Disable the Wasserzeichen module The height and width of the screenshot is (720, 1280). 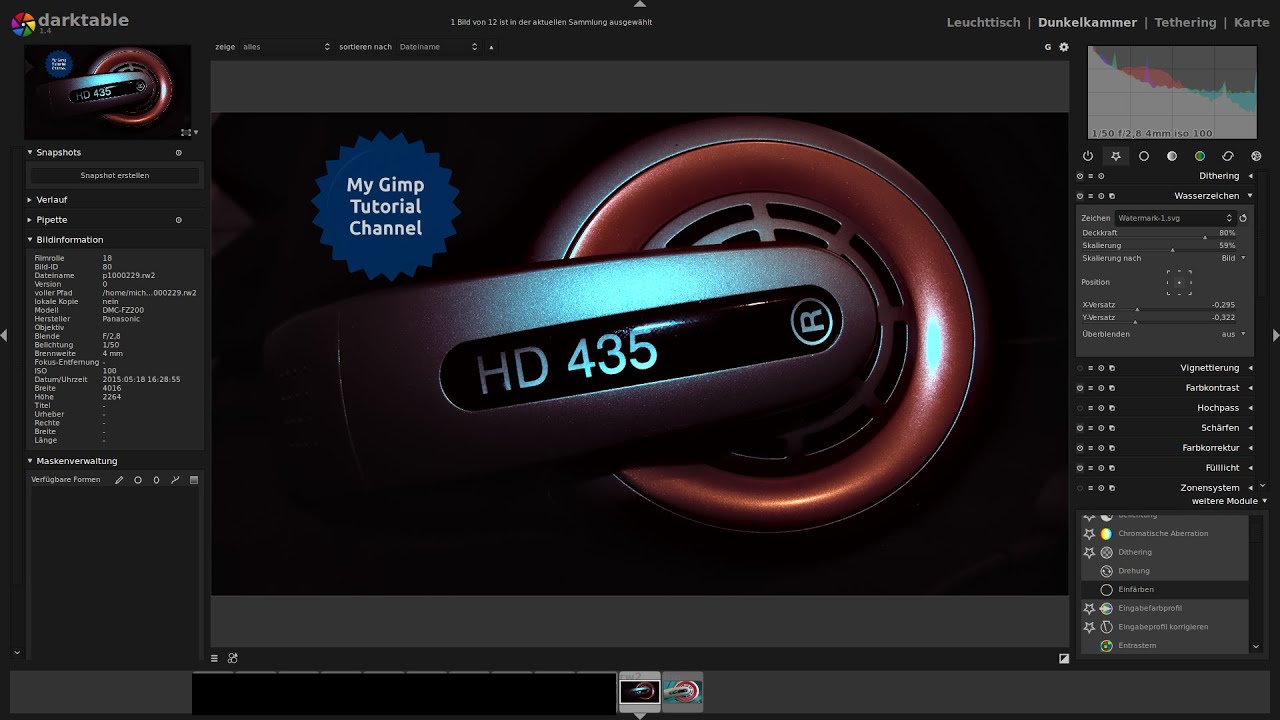(1080, 196)
